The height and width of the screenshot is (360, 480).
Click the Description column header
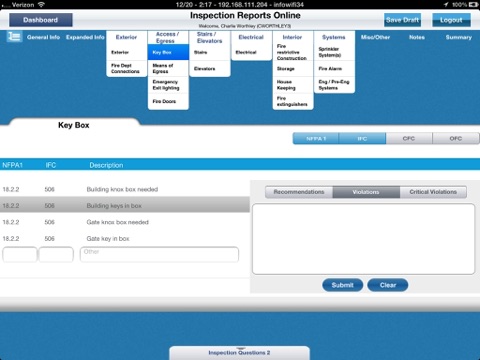click(x=106, y=165)
